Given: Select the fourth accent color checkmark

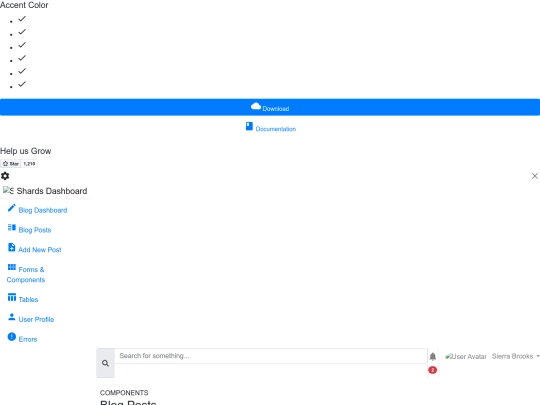Looking at the screenshot, I should [22, 58].
